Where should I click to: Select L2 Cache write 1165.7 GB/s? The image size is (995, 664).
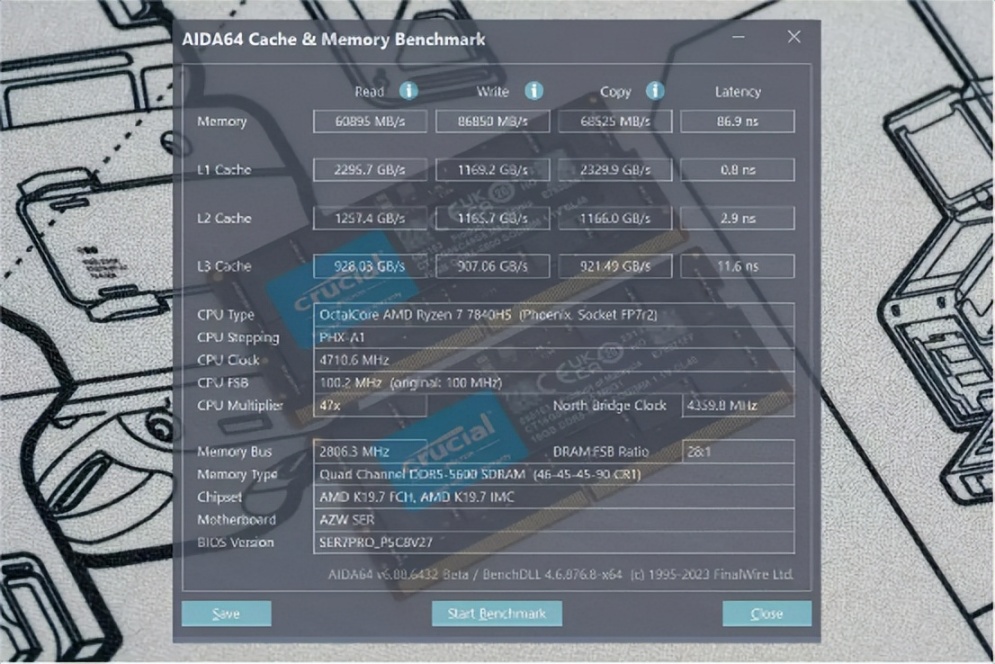[492, 218]
